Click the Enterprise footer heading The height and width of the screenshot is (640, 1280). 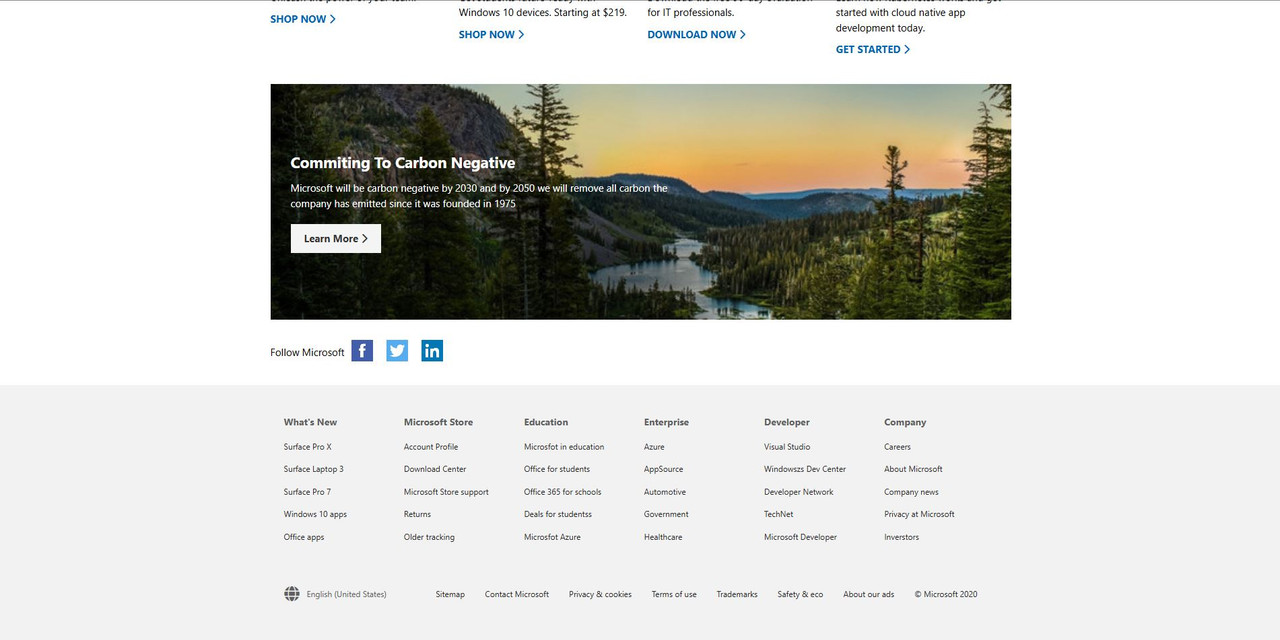click(666, 422)
